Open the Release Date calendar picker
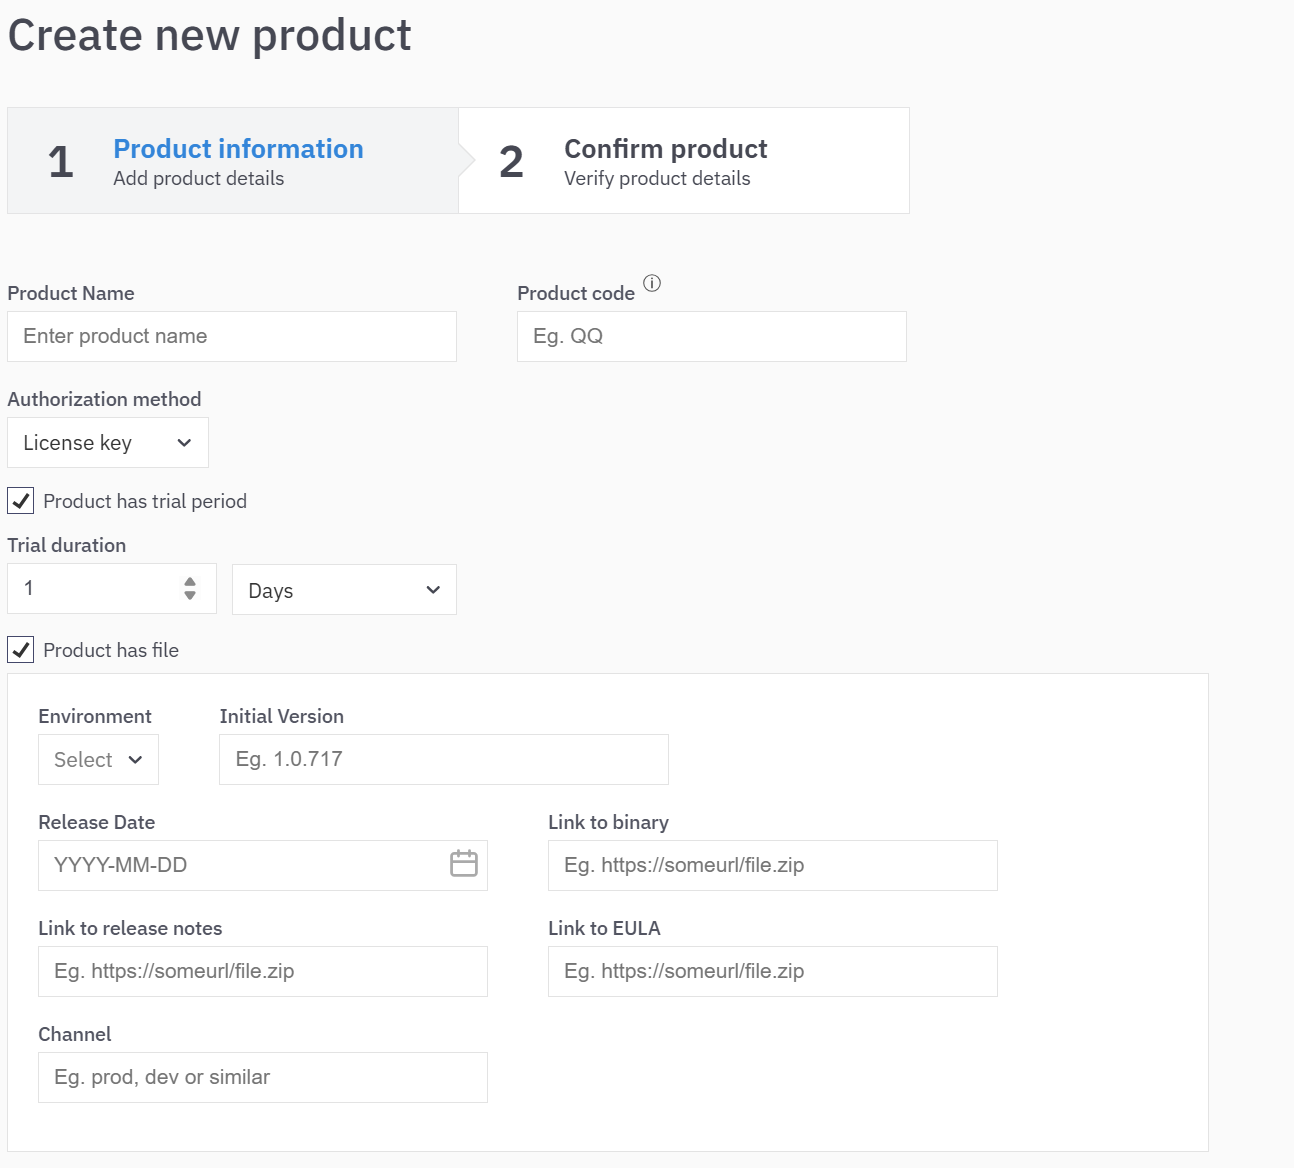 tap(464, 864)
